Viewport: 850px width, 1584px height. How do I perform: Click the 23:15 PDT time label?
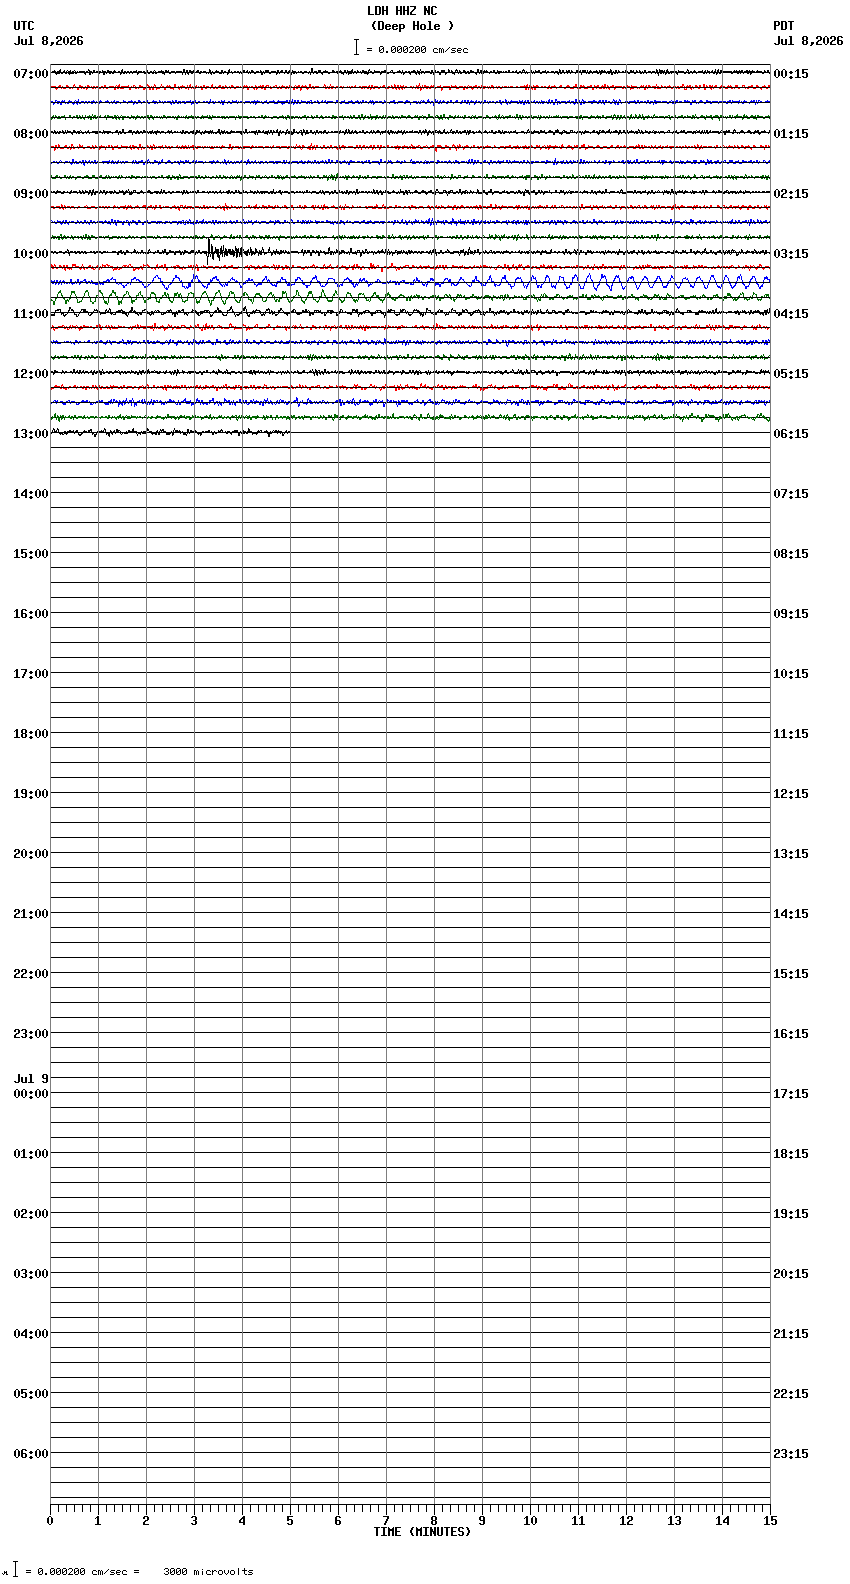click(x=791, y=1454)
